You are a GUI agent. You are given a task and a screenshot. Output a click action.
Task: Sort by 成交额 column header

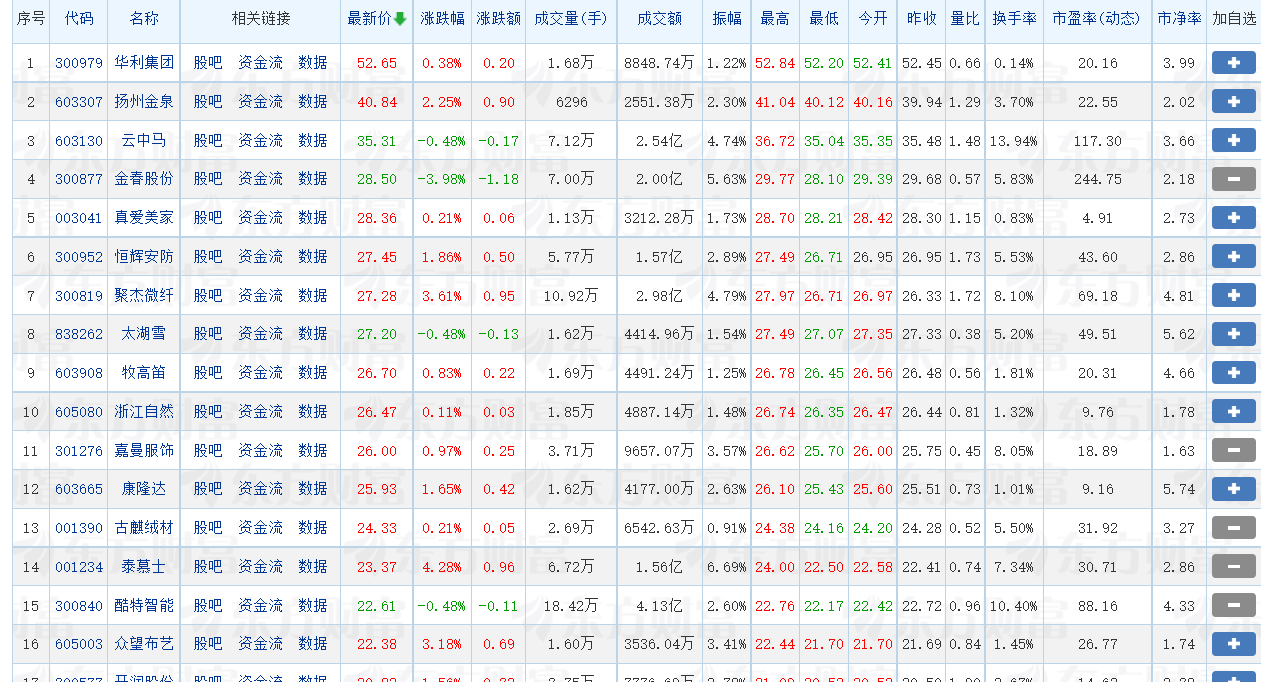(x=659, y=19)
